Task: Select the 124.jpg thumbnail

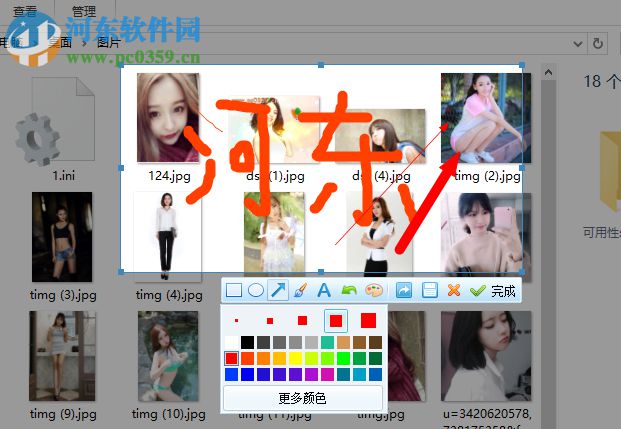Action: pos(168,118)
